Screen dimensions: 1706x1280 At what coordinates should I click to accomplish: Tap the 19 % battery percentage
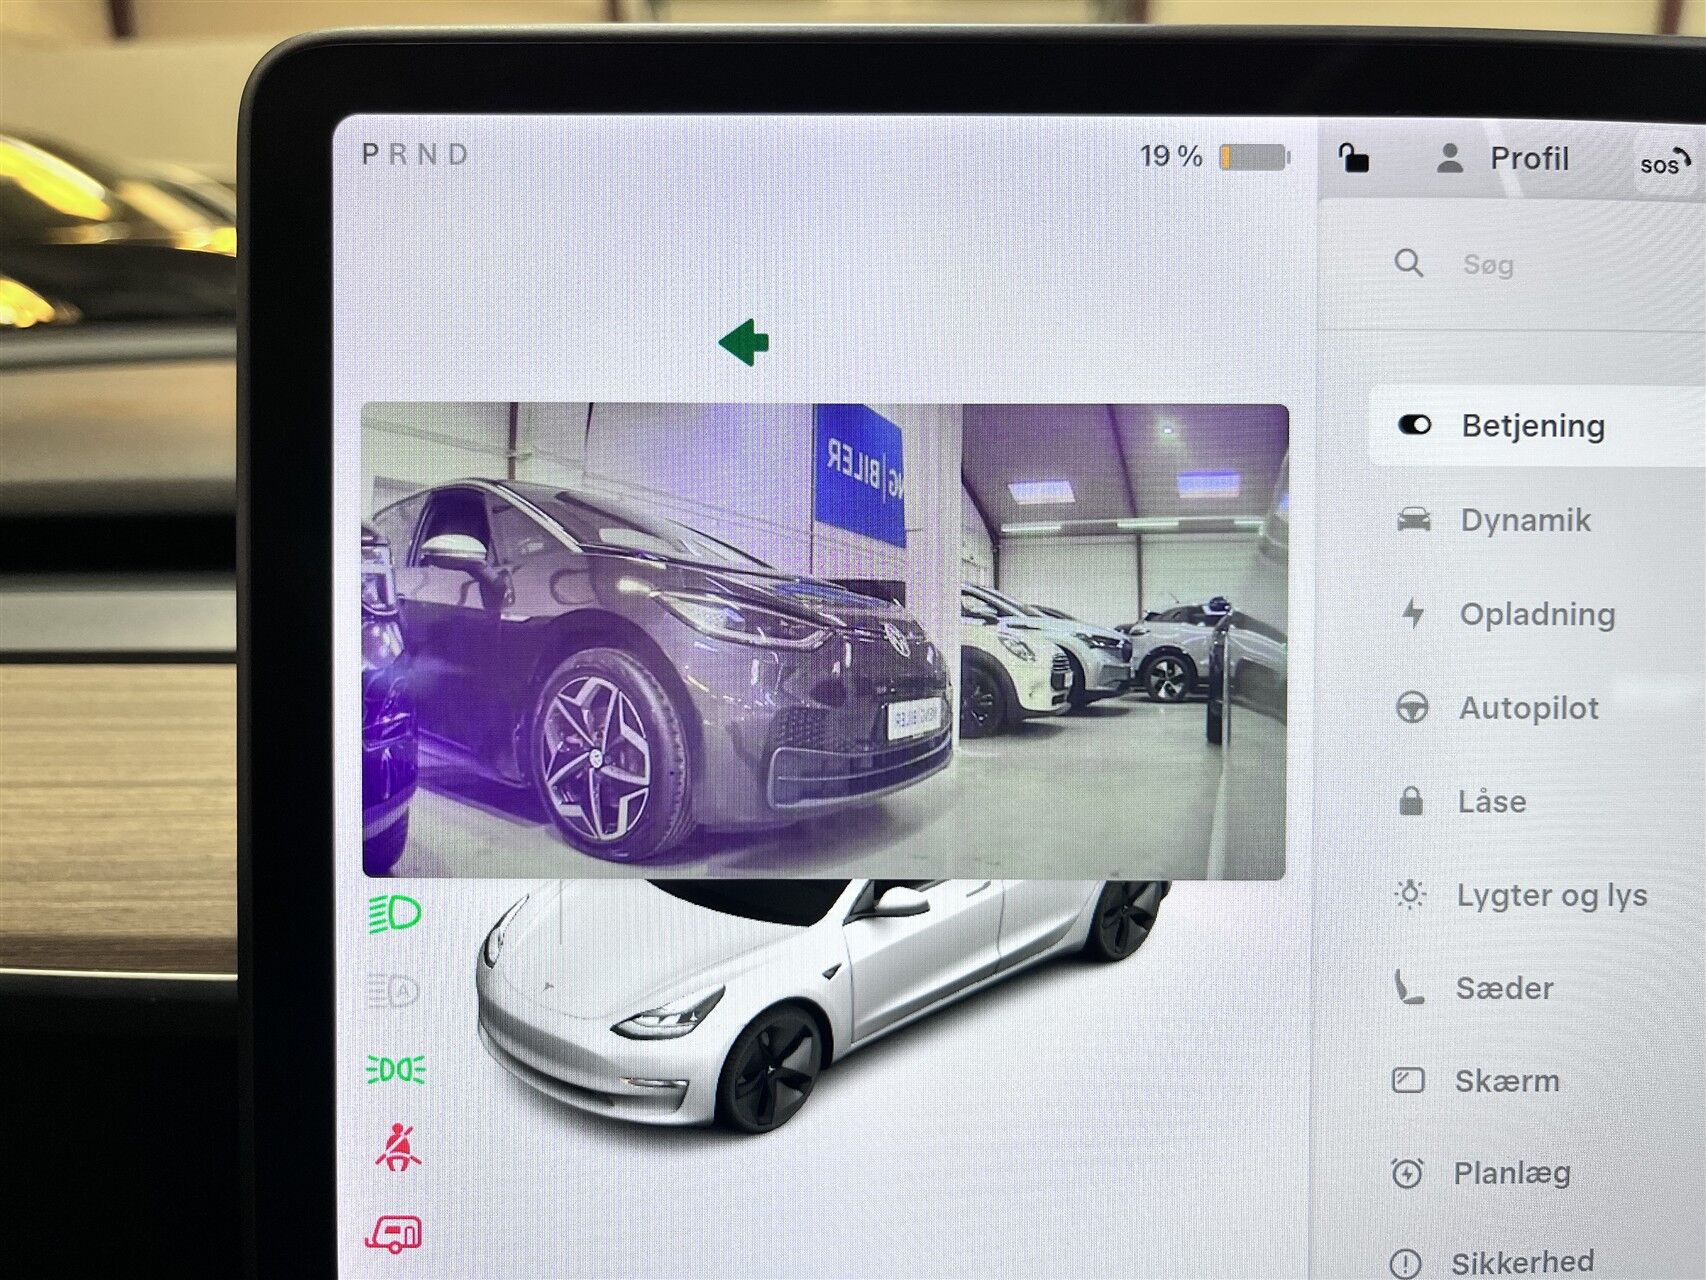[x=1170, y=156]
